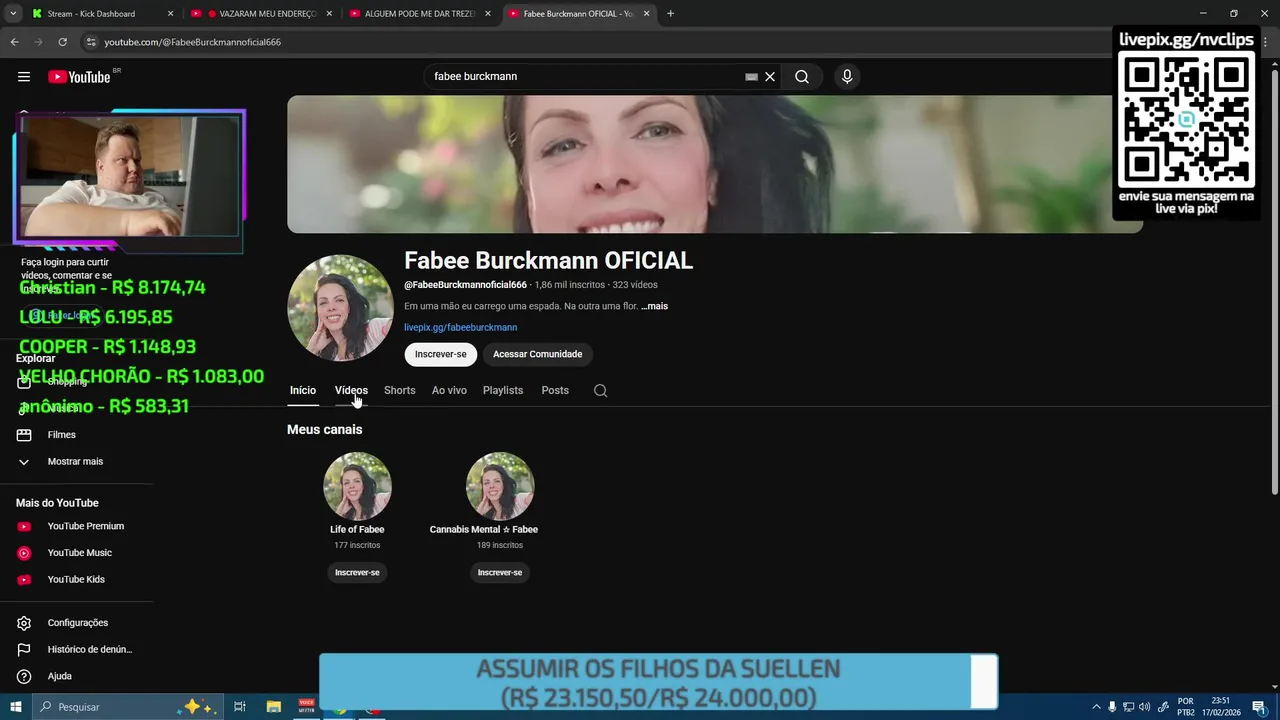The image size is (1280, 720).
Task: Open the Life of Fabee channel name
Action: [357, 530]
